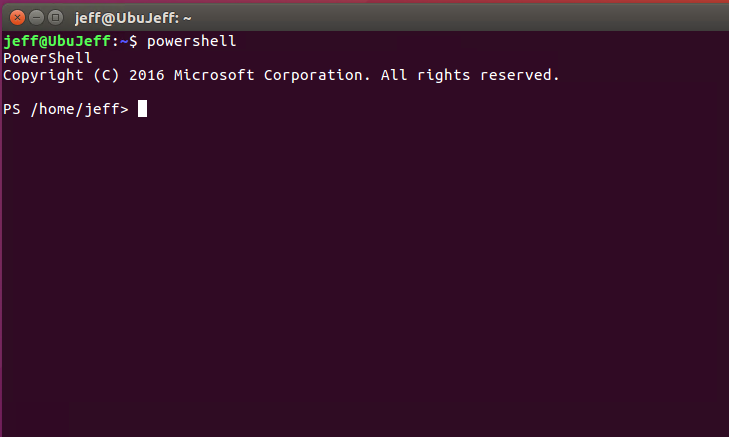This screenshot has height=437, width=729.
Task: Click the white block cursor
Action: click(x=142, y=109)
